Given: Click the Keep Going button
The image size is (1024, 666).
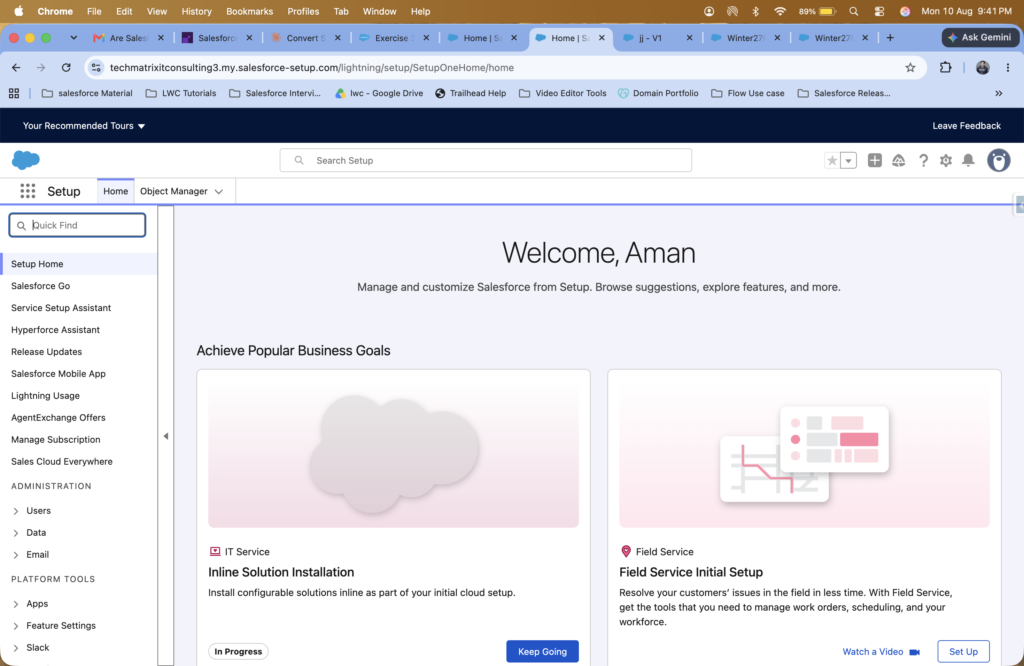Looking at the screenshot, I should [x=542, y=651].
